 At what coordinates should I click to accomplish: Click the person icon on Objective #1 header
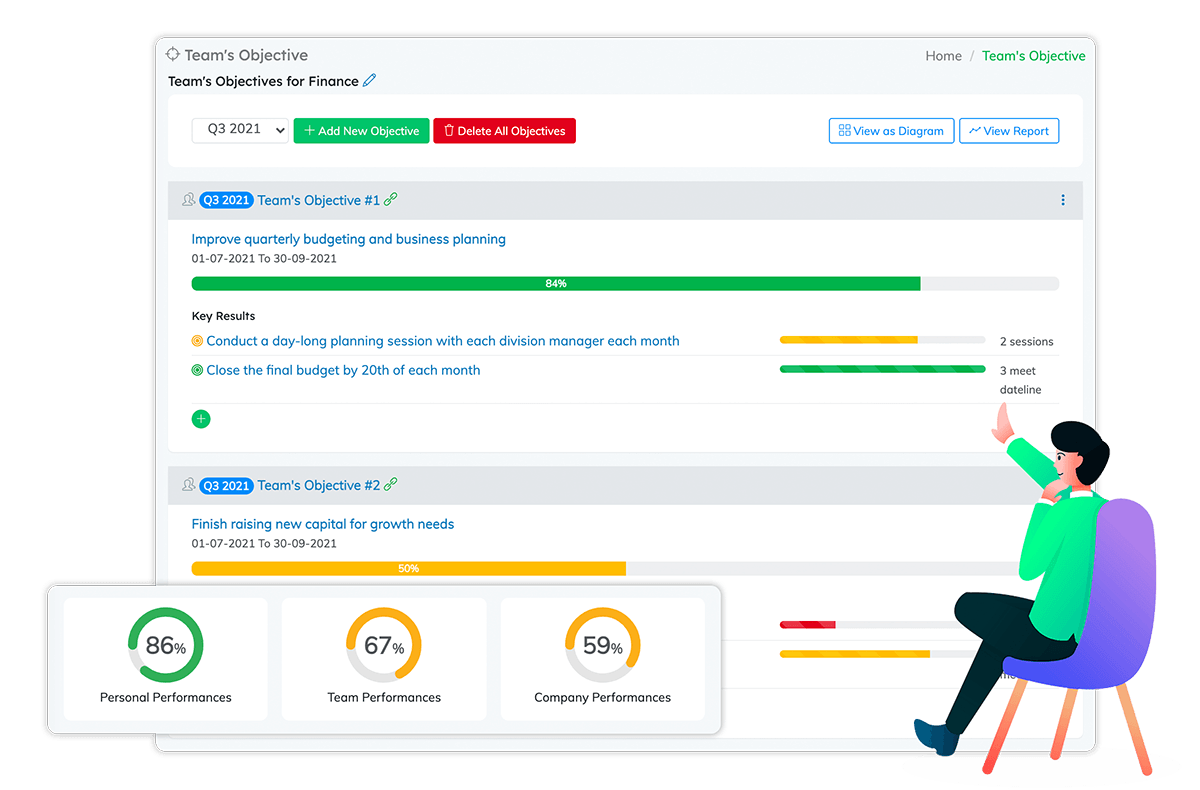tap(188, 199)
